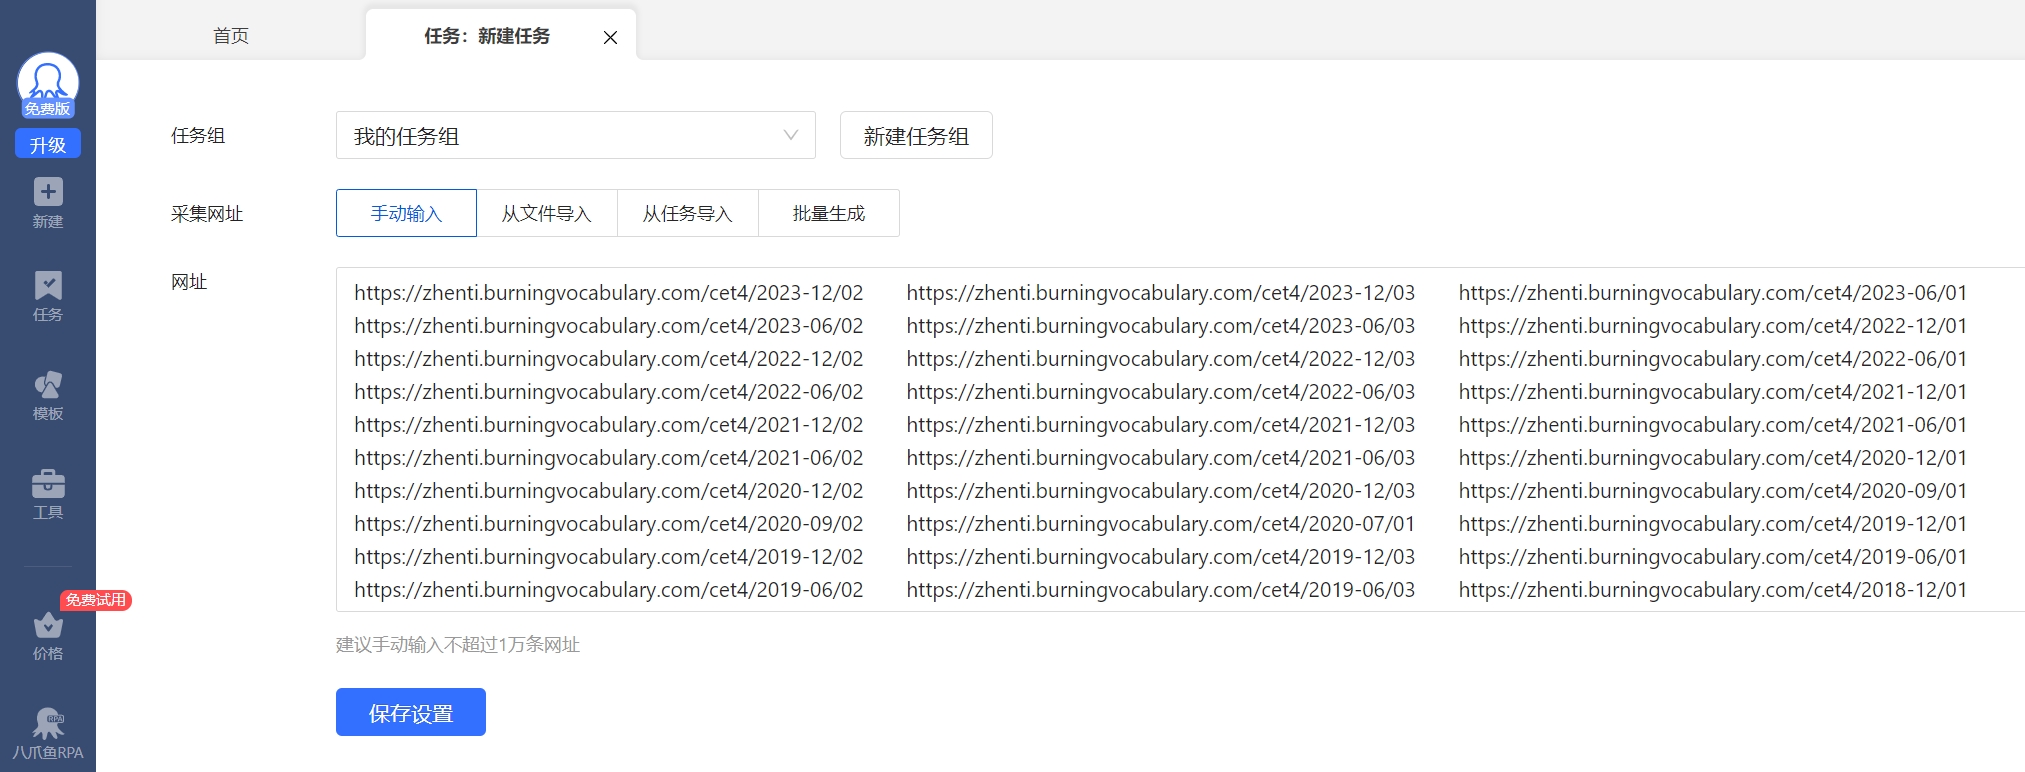Click URL ending cet4/2022-12/02
The width and height of the screenshot is (2025, 772).
coord(609,359)
